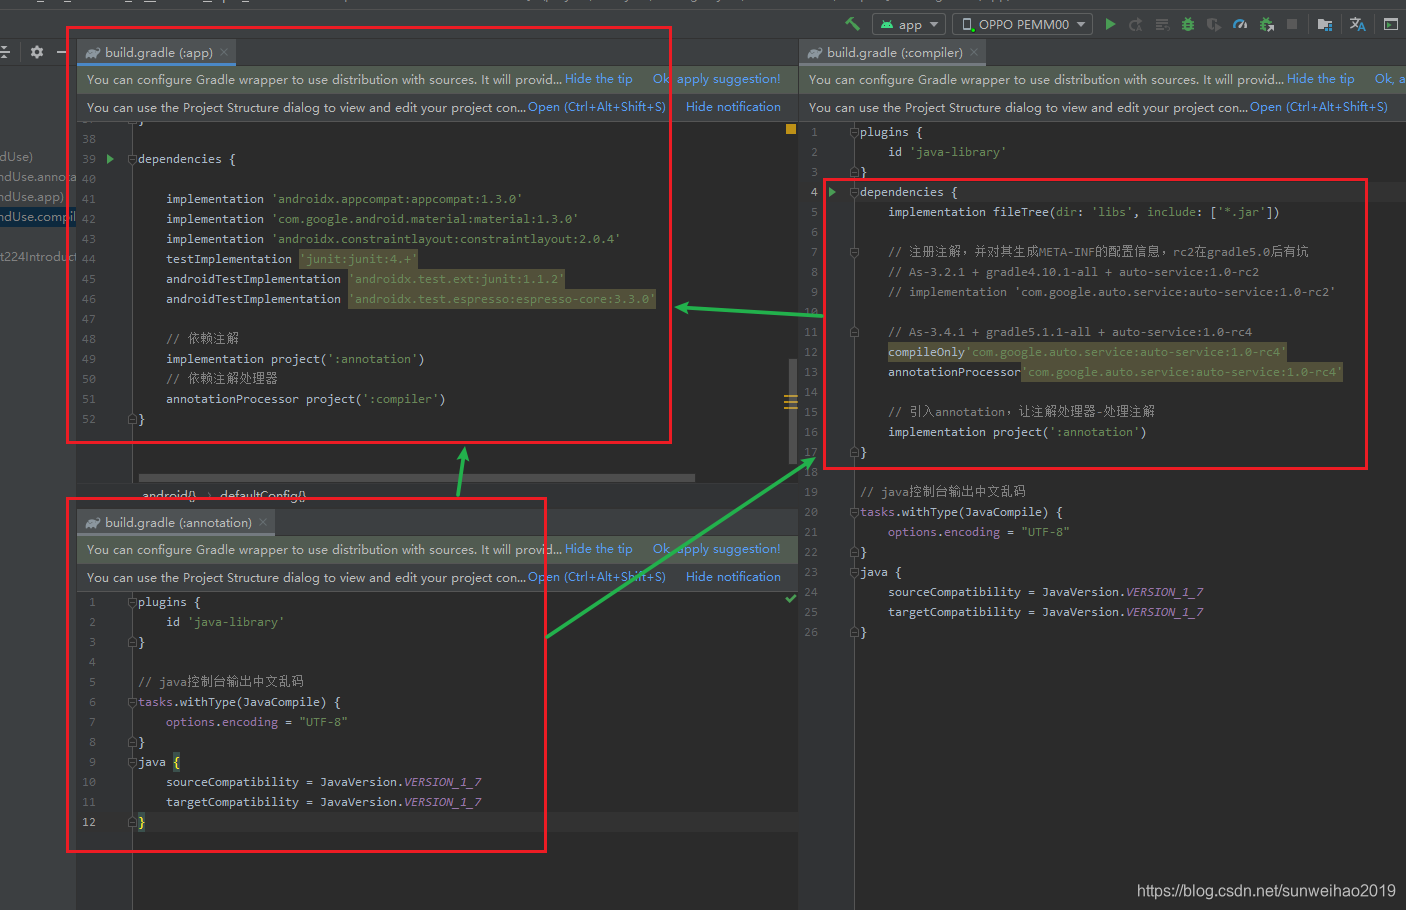Collapse tasks.withType block in annotation build.gradle
This screenshot has height=910, width=1406.
click(x=132, y=702)
